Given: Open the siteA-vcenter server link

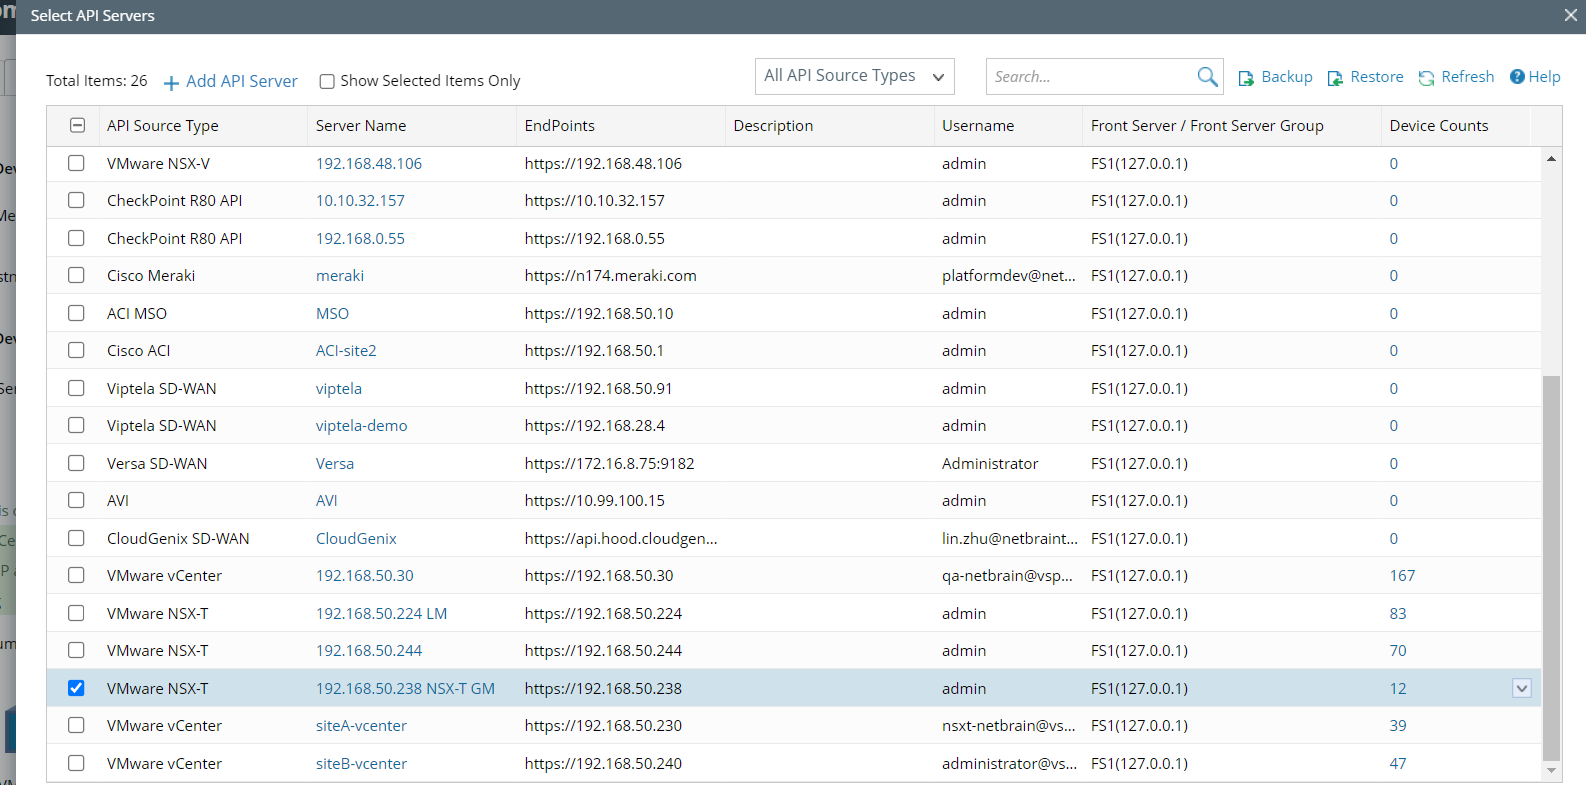Looking at the screenshot, I should point(361,725).
